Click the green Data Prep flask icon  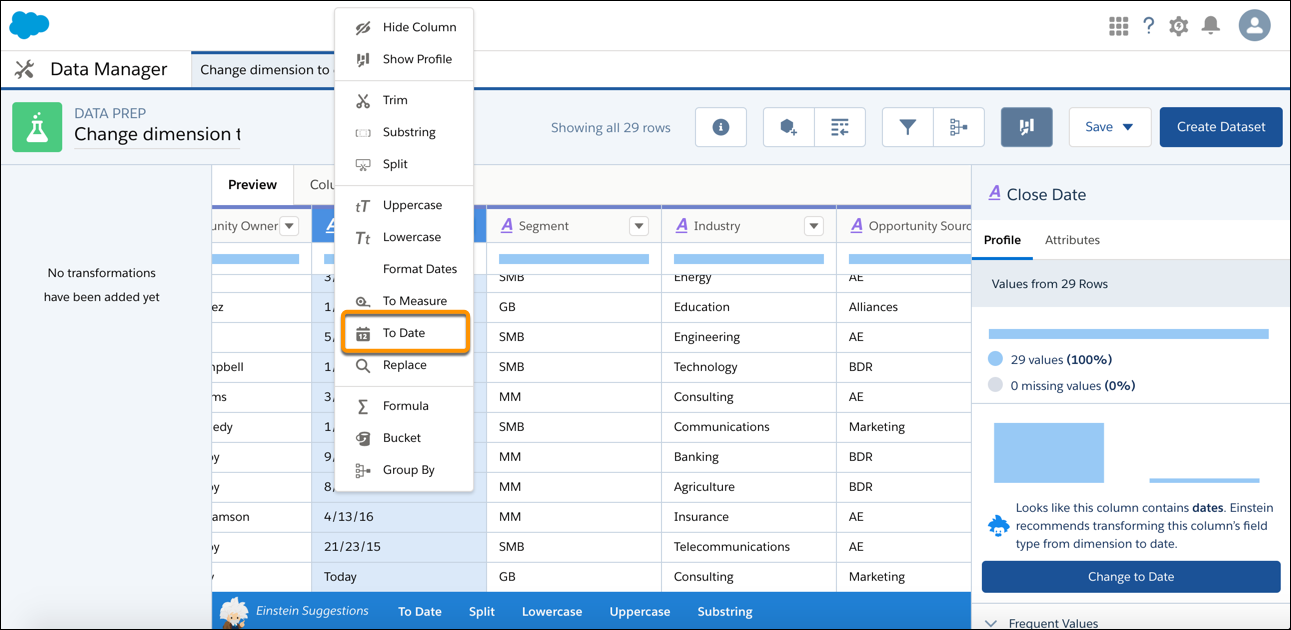tap(37, 127)
